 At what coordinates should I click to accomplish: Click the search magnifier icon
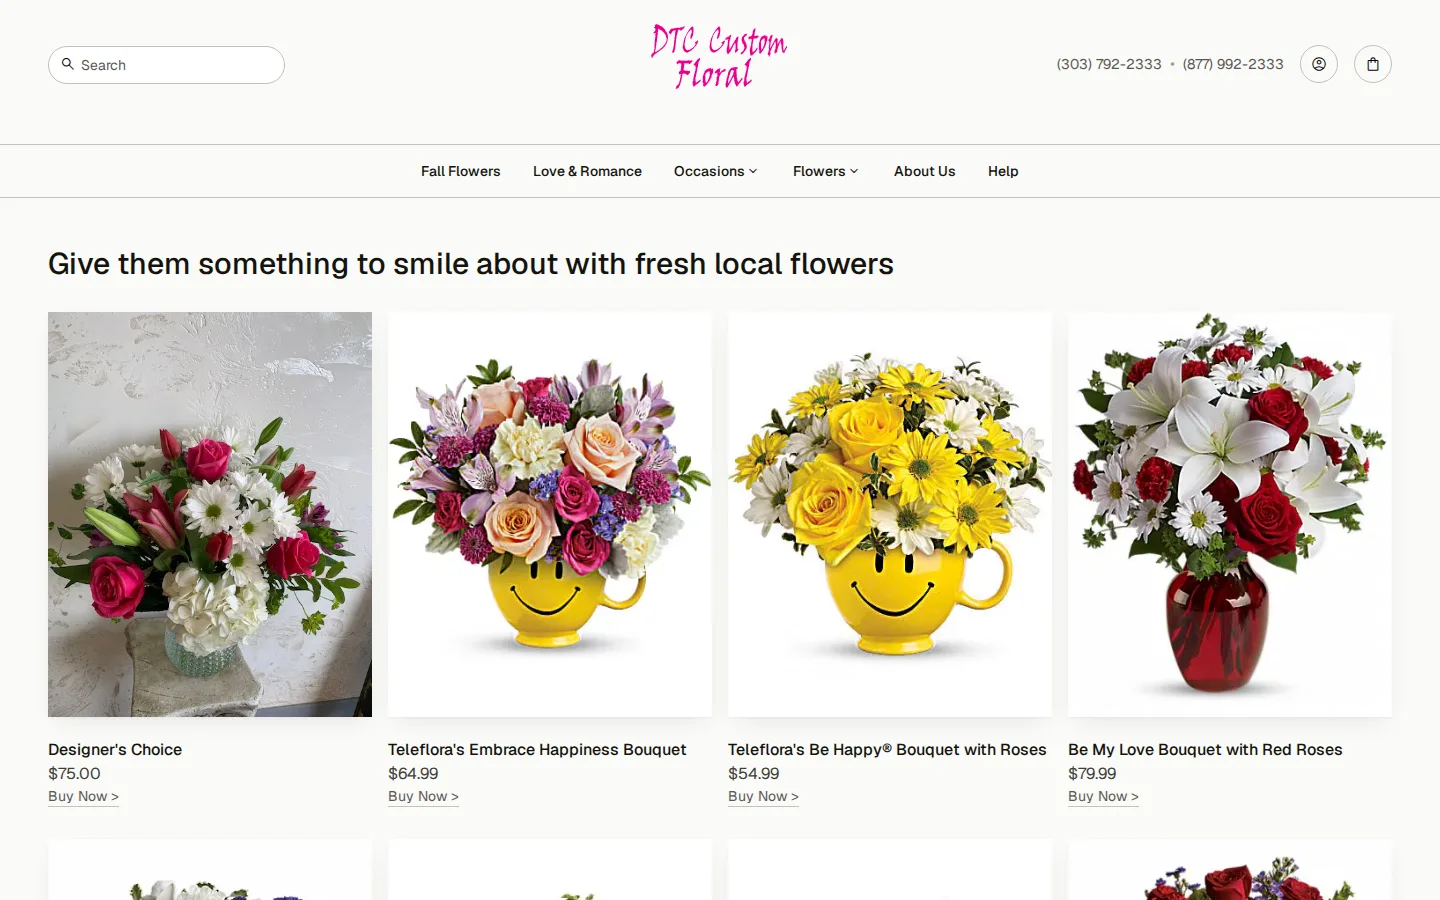click(x=68, y=64)
